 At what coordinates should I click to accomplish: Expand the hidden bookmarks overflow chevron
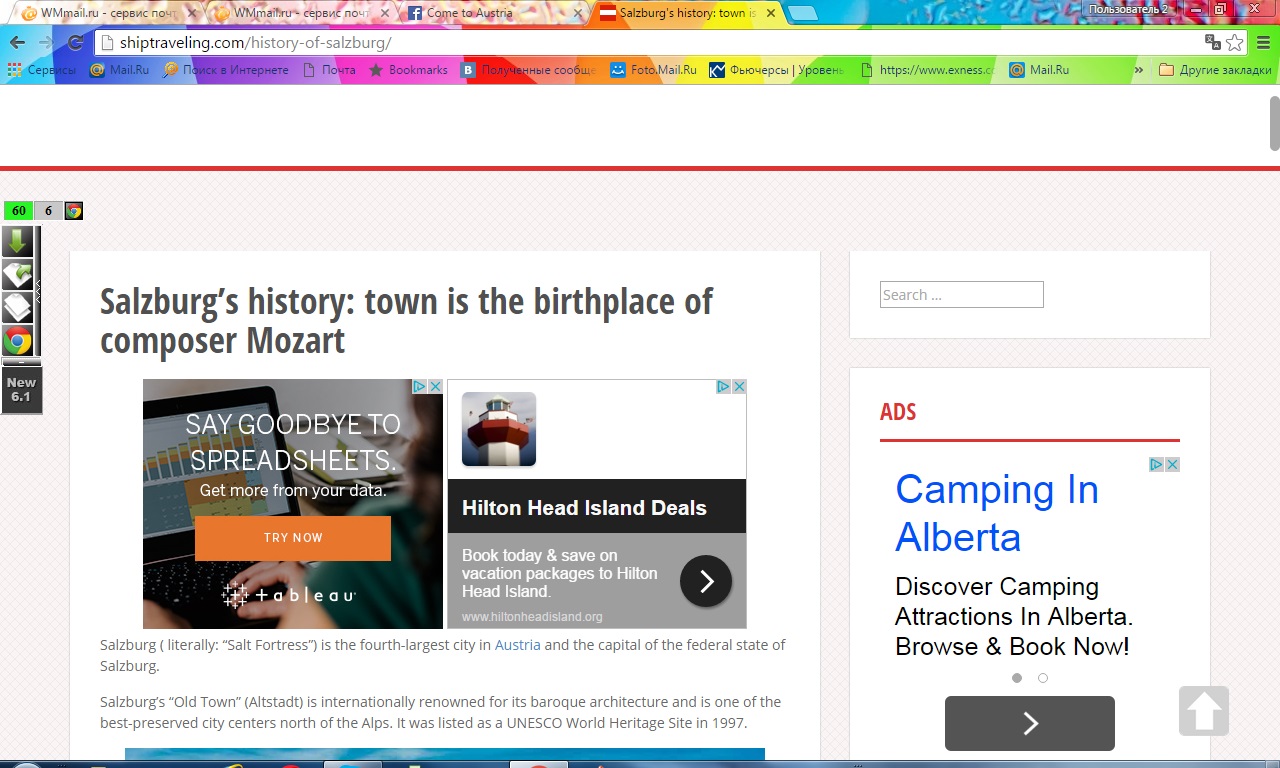coord(1138,70)
